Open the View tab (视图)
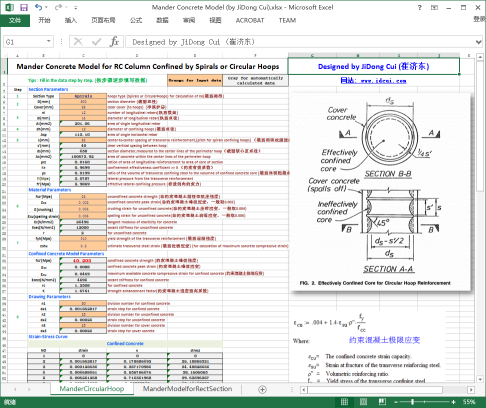Viewport: 486px width, 408px height. click(x=215, y=20)
